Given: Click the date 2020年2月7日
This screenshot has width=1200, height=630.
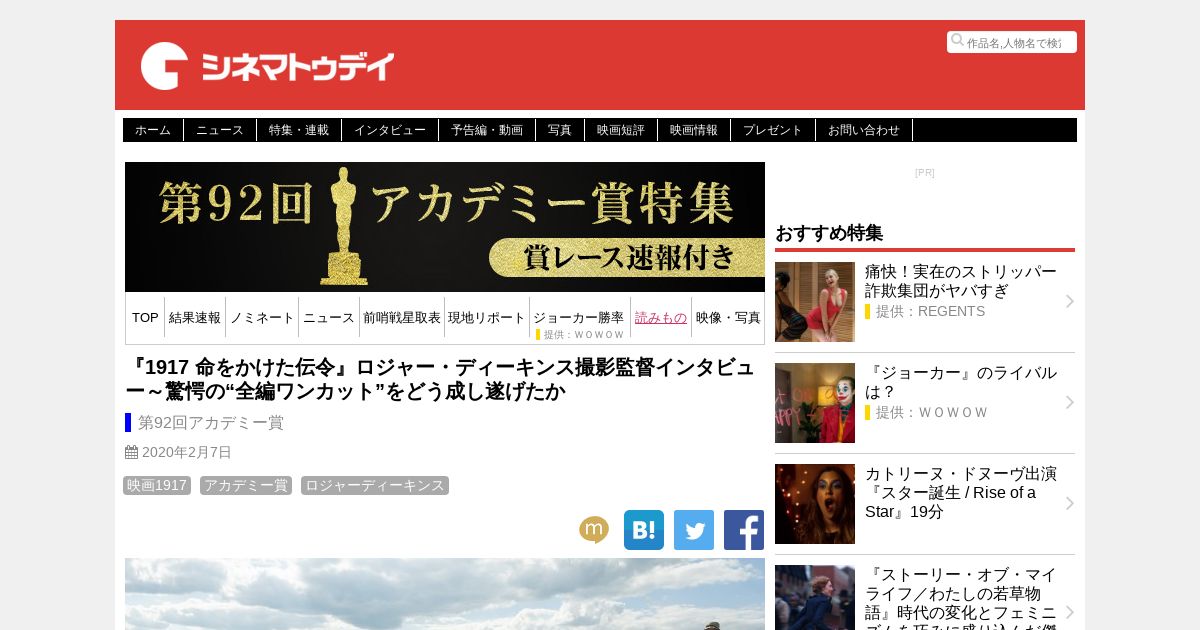Looking at the screenshot, I should click(x=187, y=452).
